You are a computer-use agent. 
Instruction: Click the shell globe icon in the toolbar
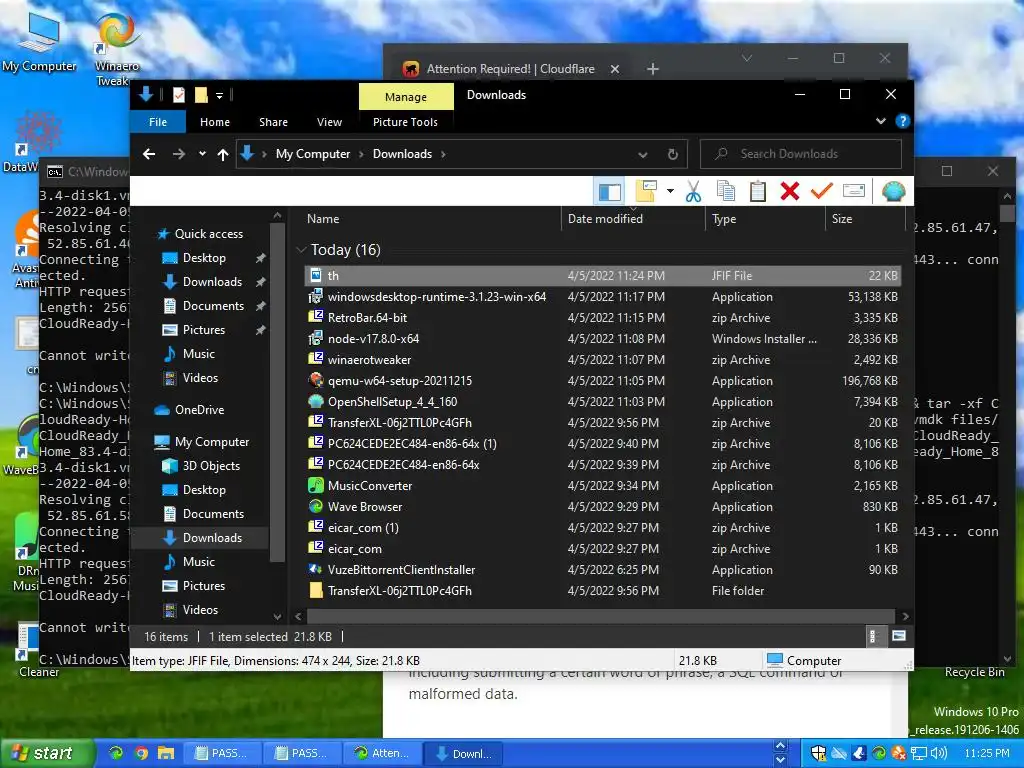pos(893,191)
